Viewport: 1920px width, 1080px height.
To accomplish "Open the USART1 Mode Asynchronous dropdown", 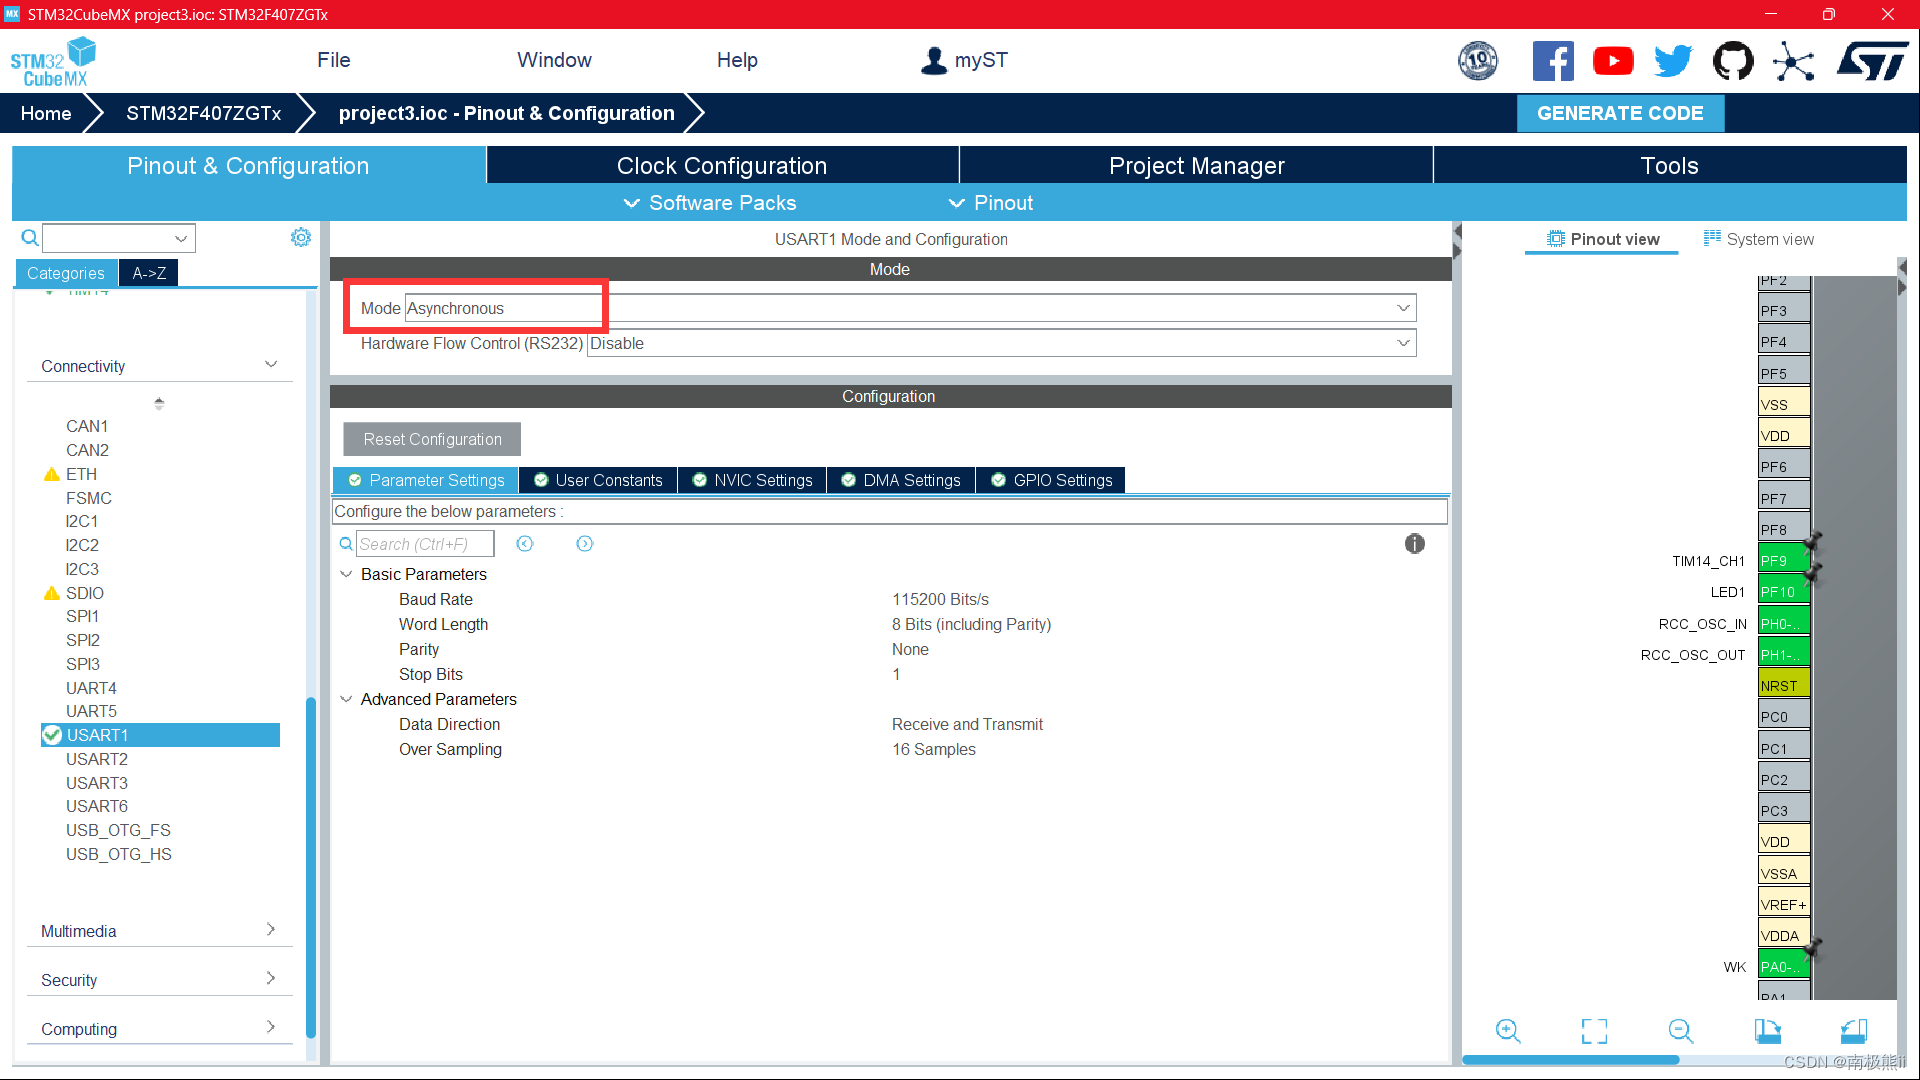I will coord(910,308).
